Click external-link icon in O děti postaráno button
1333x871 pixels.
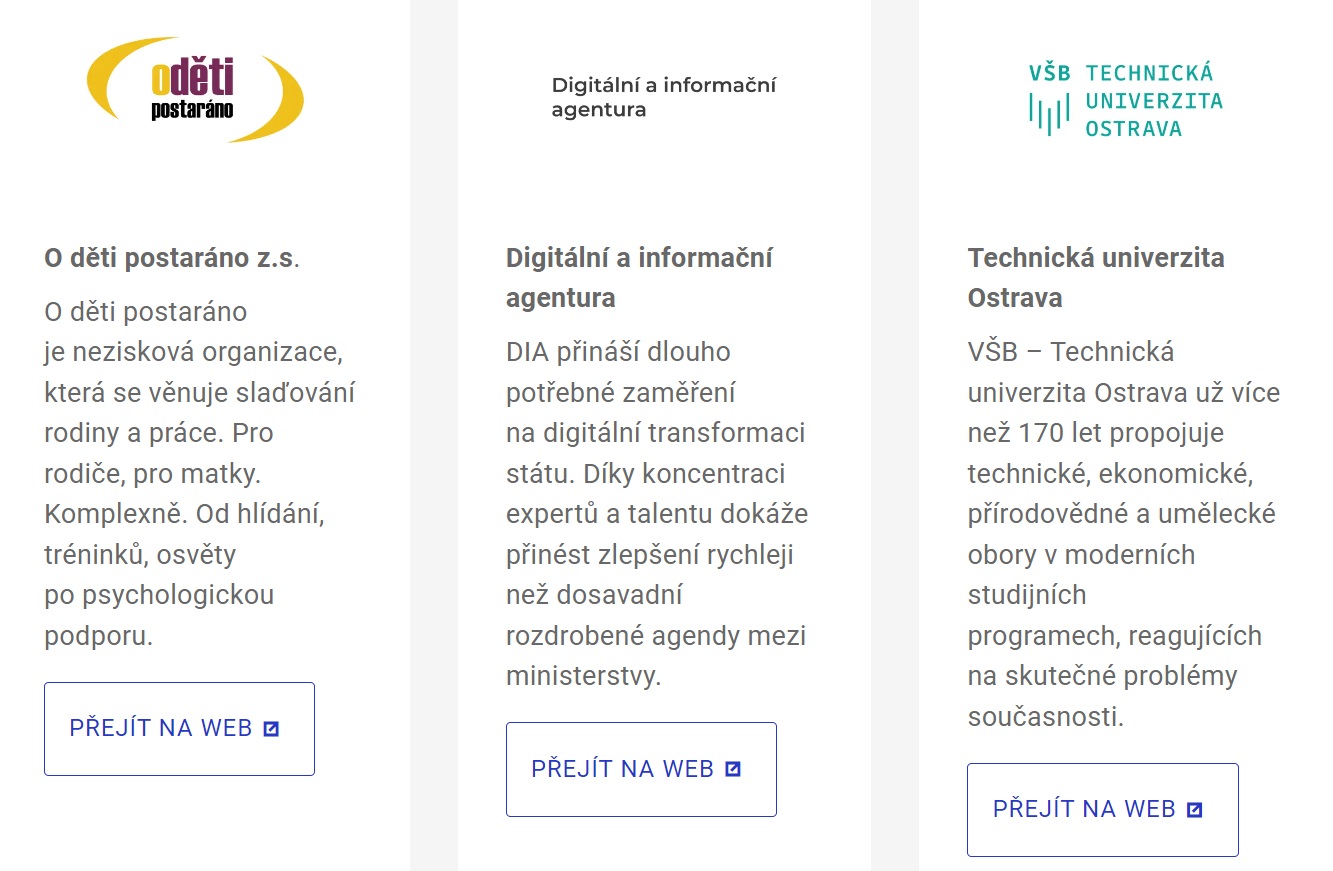pos(271,729)
